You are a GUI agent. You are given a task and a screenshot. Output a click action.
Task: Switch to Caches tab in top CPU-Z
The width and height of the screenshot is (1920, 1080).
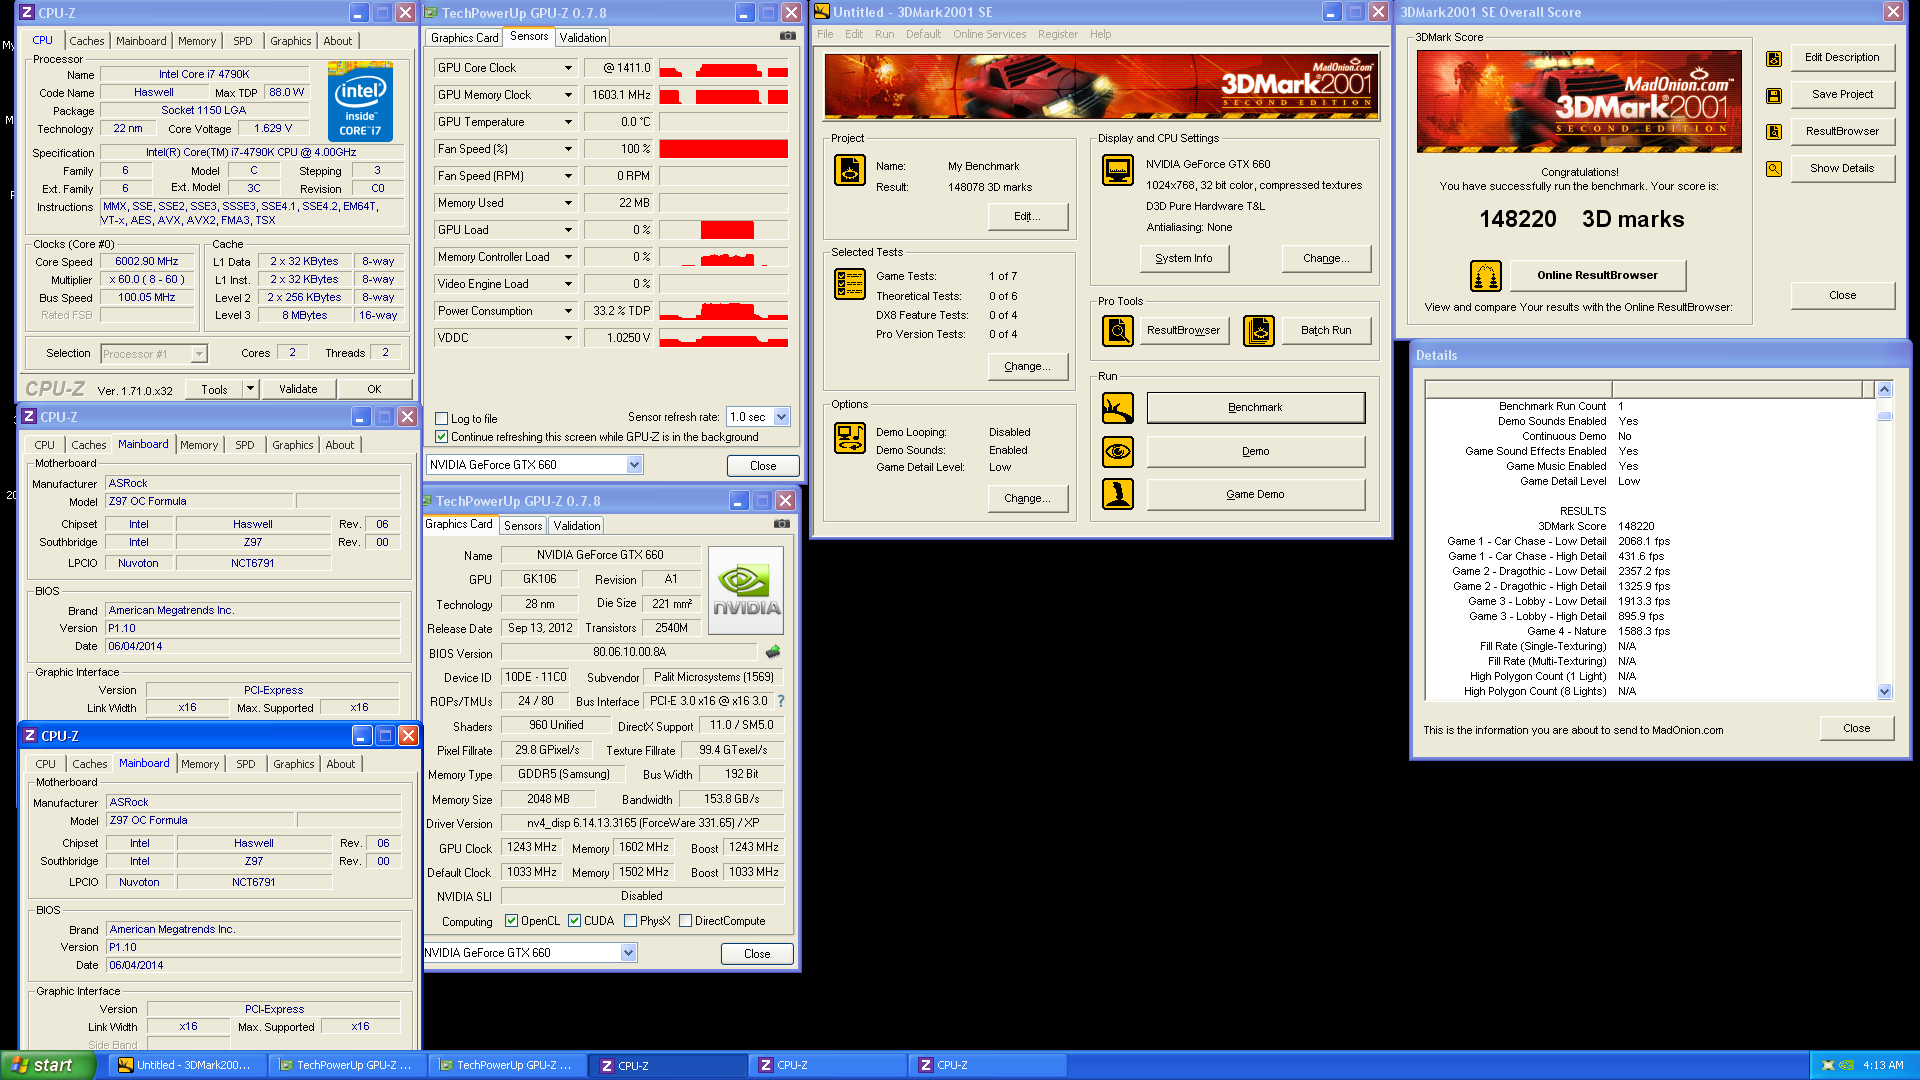click(x=87, y=41)
